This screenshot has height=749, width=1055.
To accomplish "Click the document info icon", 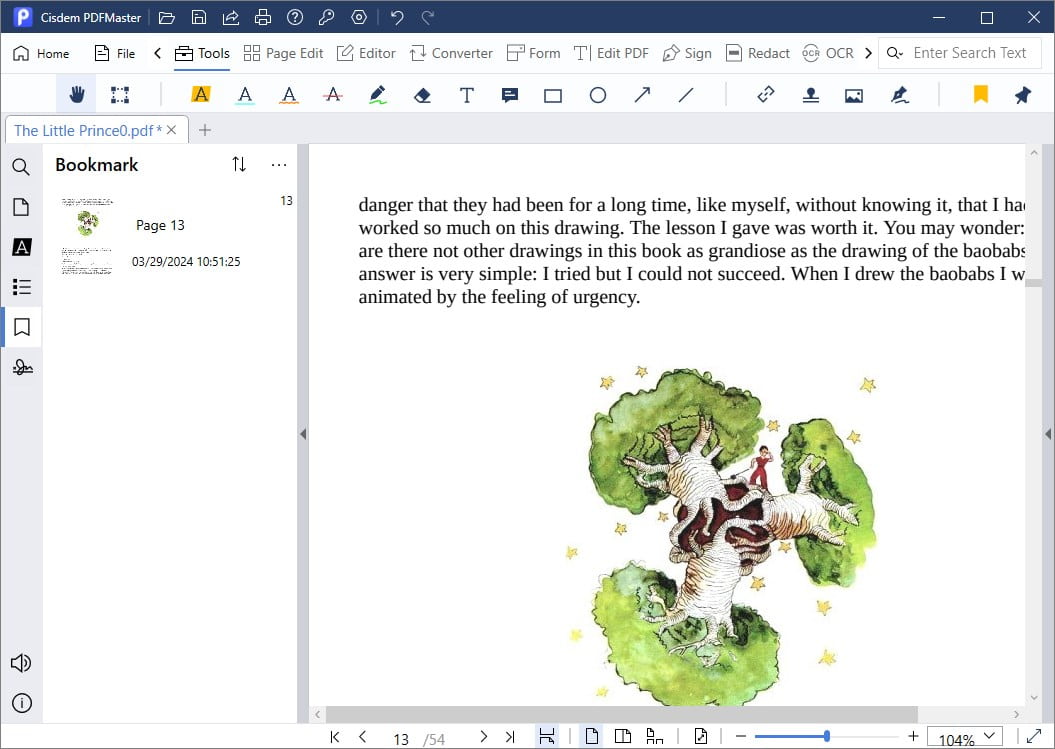I will coord(22,703).
